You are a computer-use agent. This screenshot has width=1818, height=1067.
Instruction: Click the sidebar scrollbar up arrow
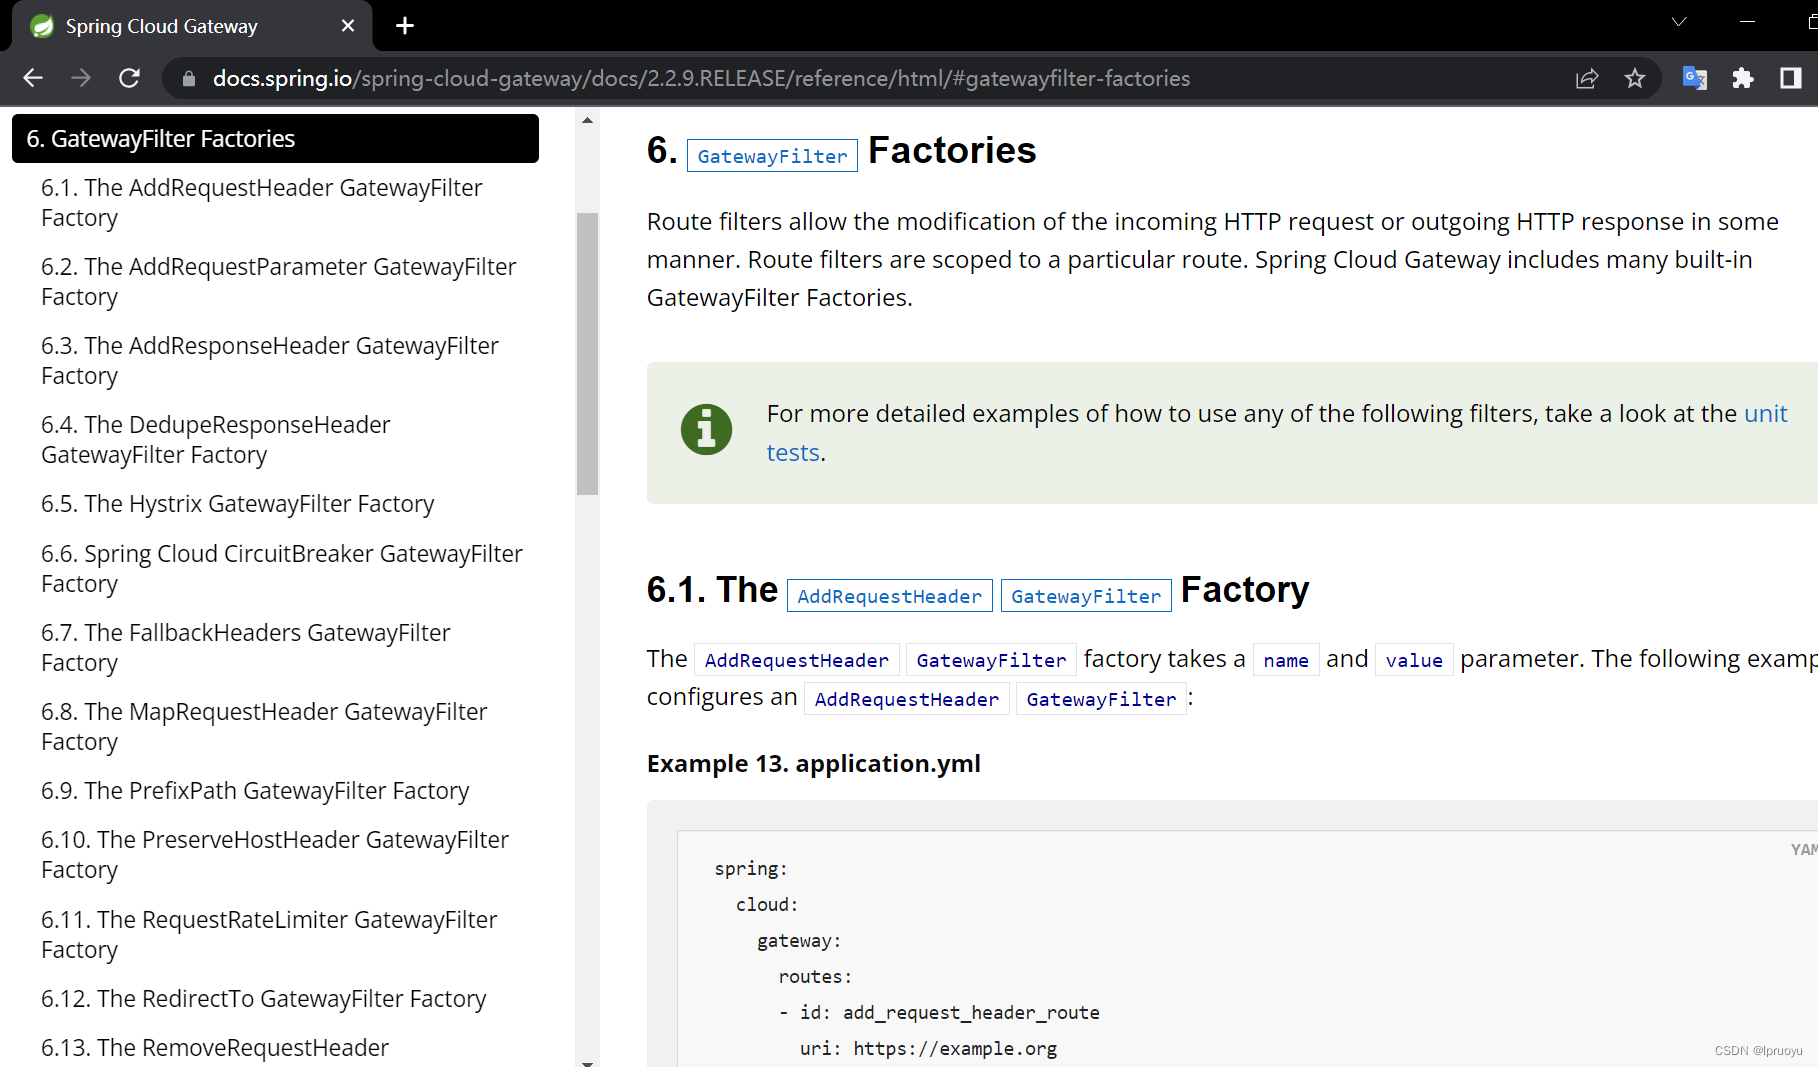tap(587, 120)
